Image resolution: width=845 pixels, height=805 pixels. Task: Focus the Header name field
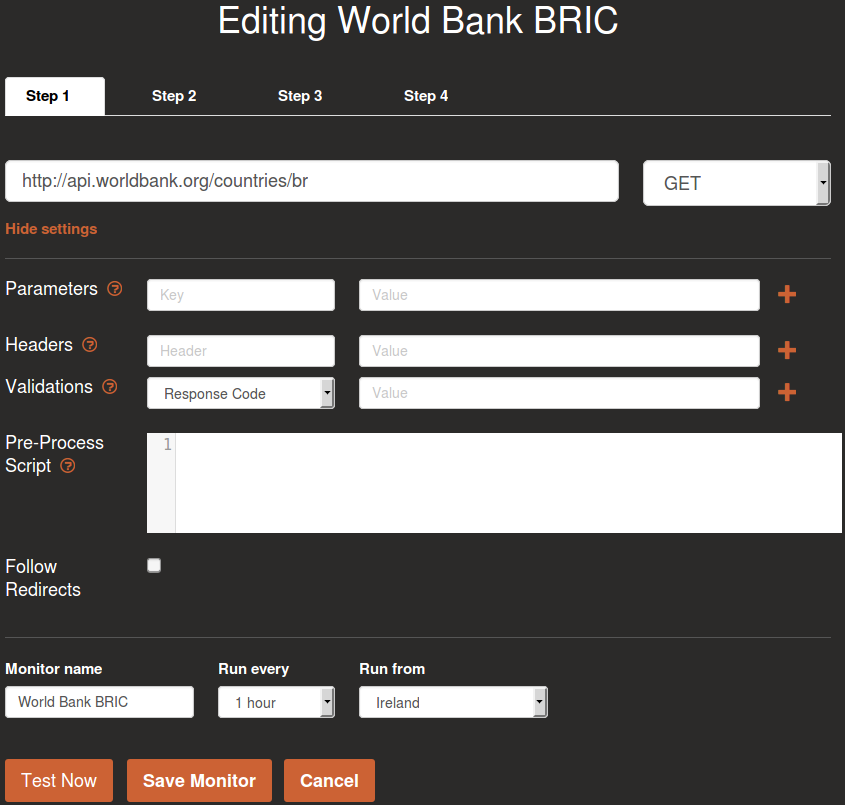pos(240,351)
